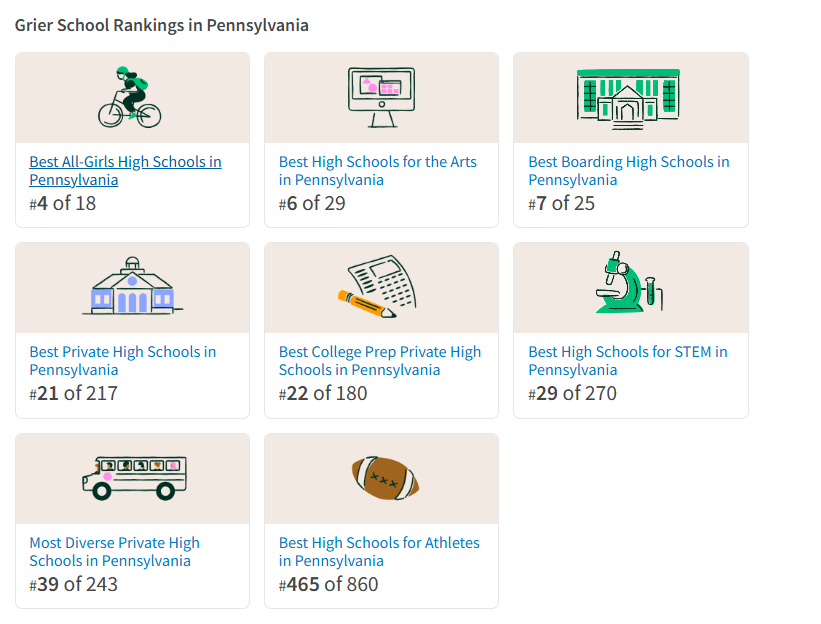
Task: Open Best High Schools for the Arts link
Action: pos(378,171)
